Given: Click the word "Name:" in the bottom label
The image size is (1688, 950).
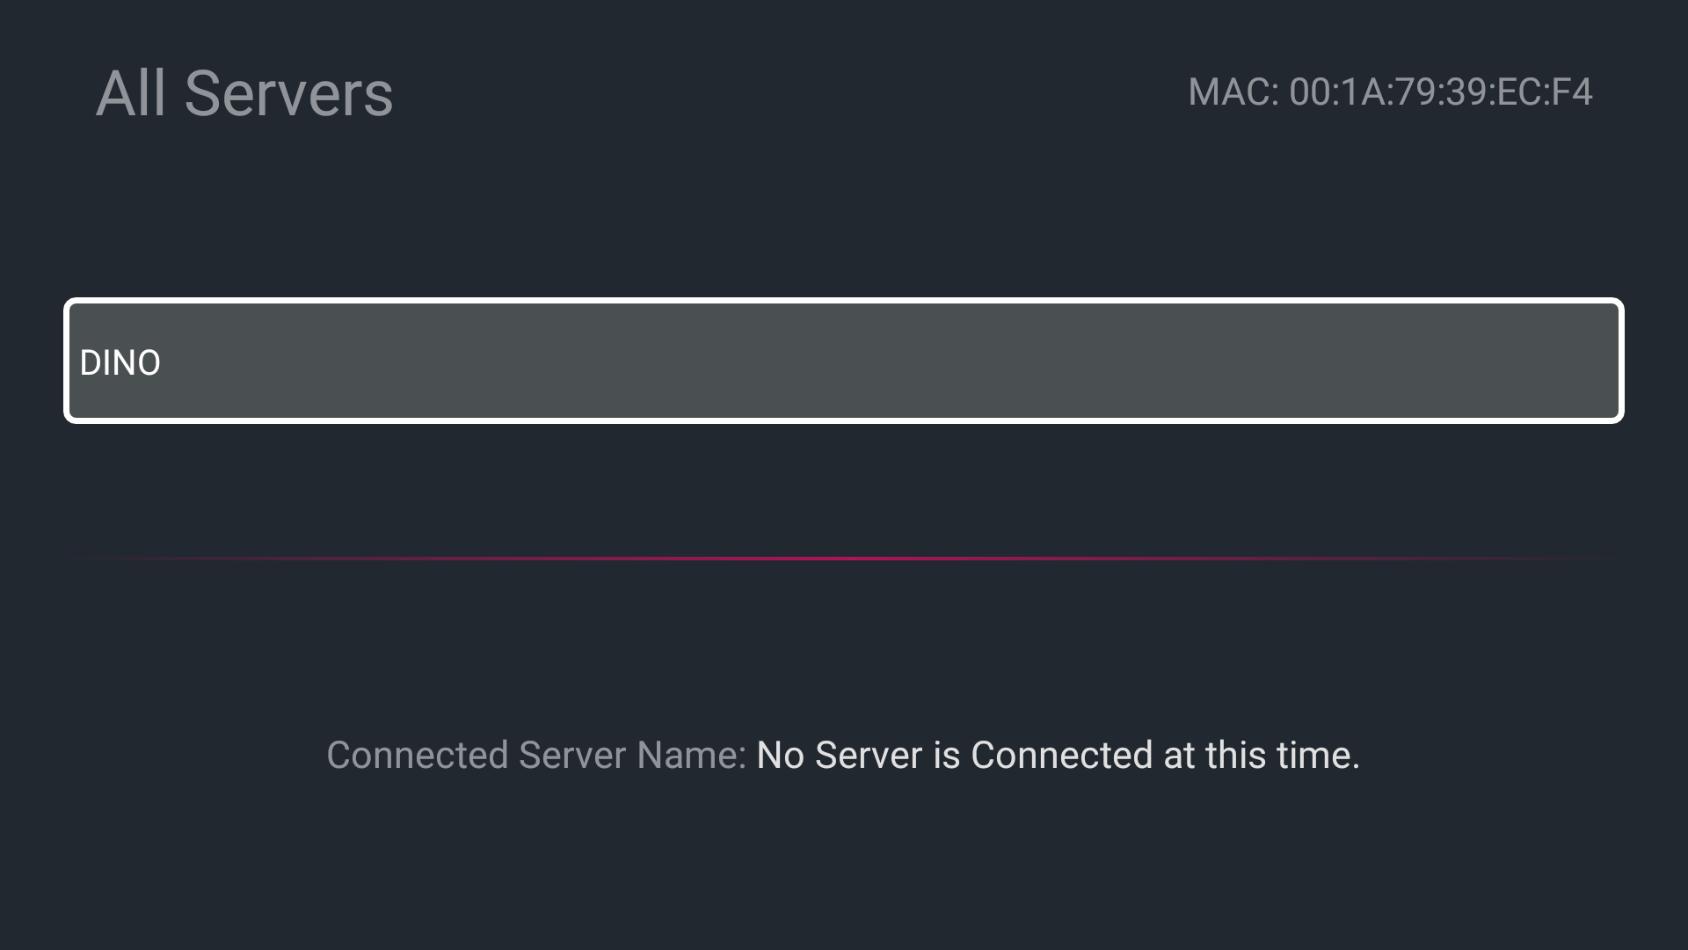Looking at the screenshot, I should click(x=691, y=755).
